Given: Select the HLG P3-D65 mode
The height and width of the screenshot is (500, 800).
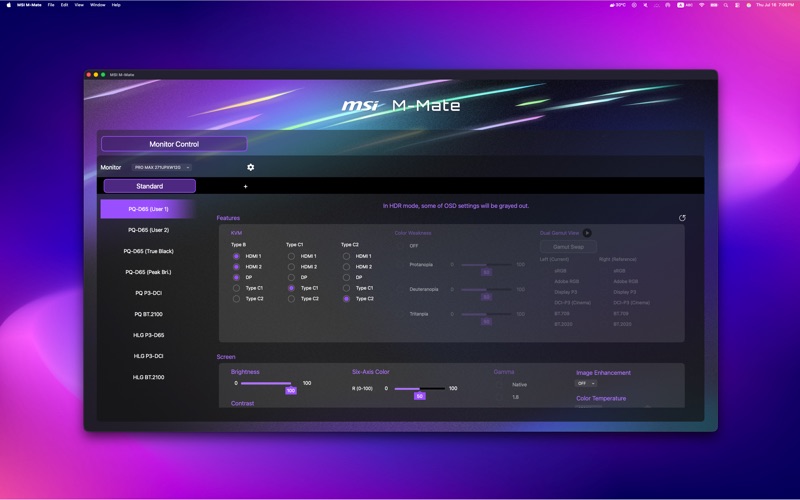Looking at the screenshot, I should click(148, 335).
